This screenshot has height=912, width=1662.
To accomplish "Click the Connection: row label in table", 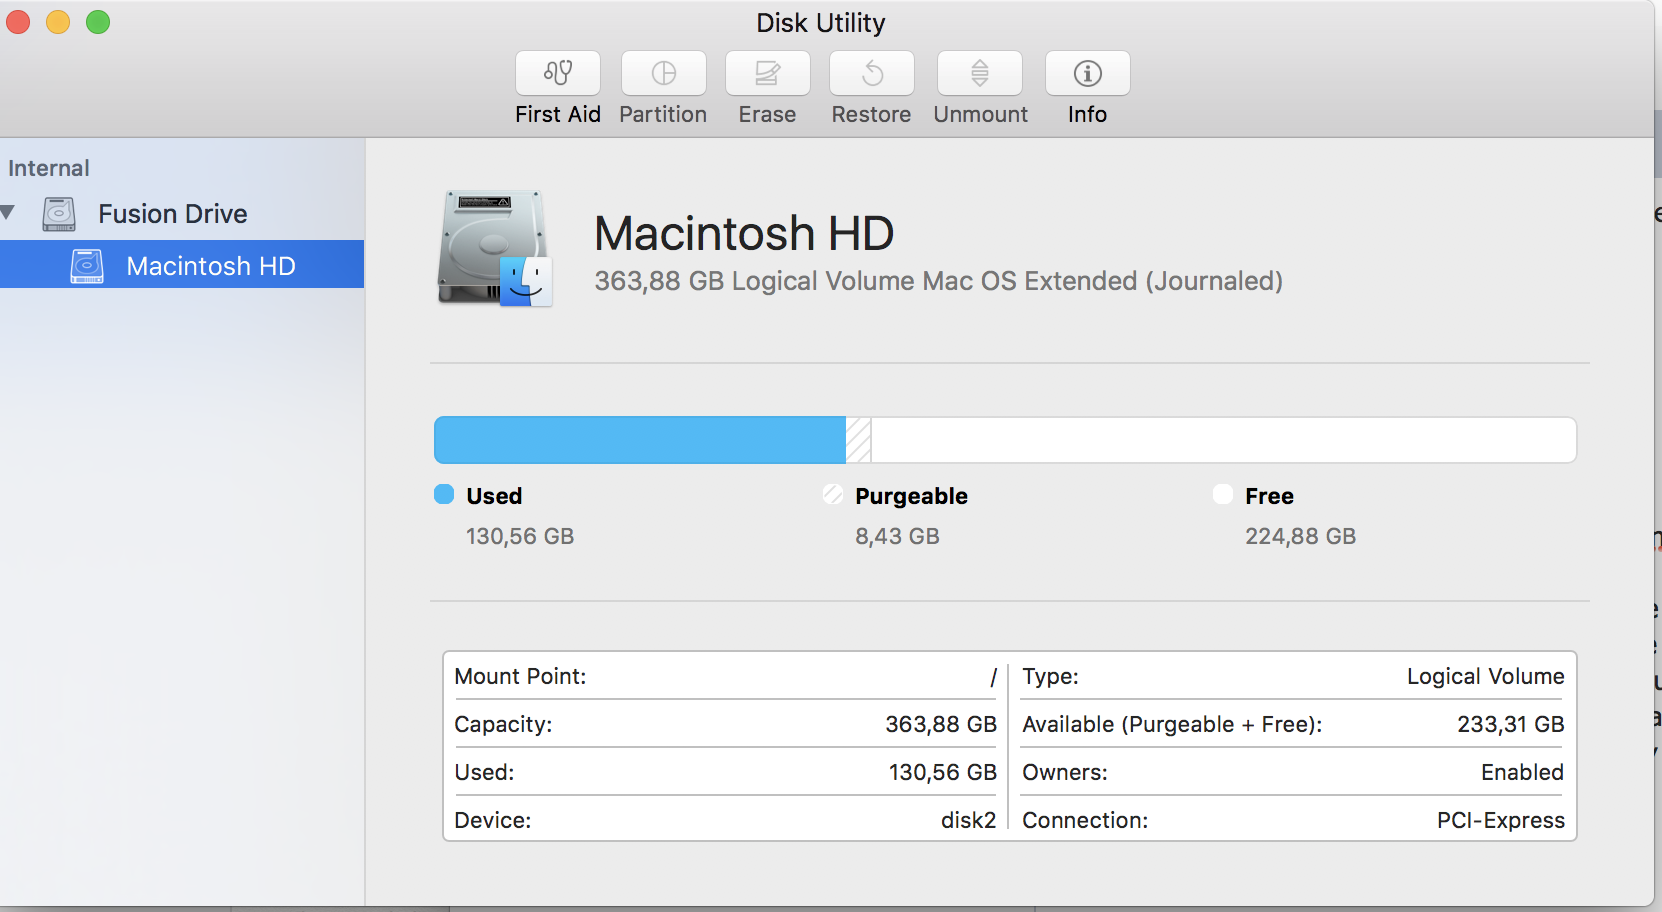I will (x=1085, y=820).
